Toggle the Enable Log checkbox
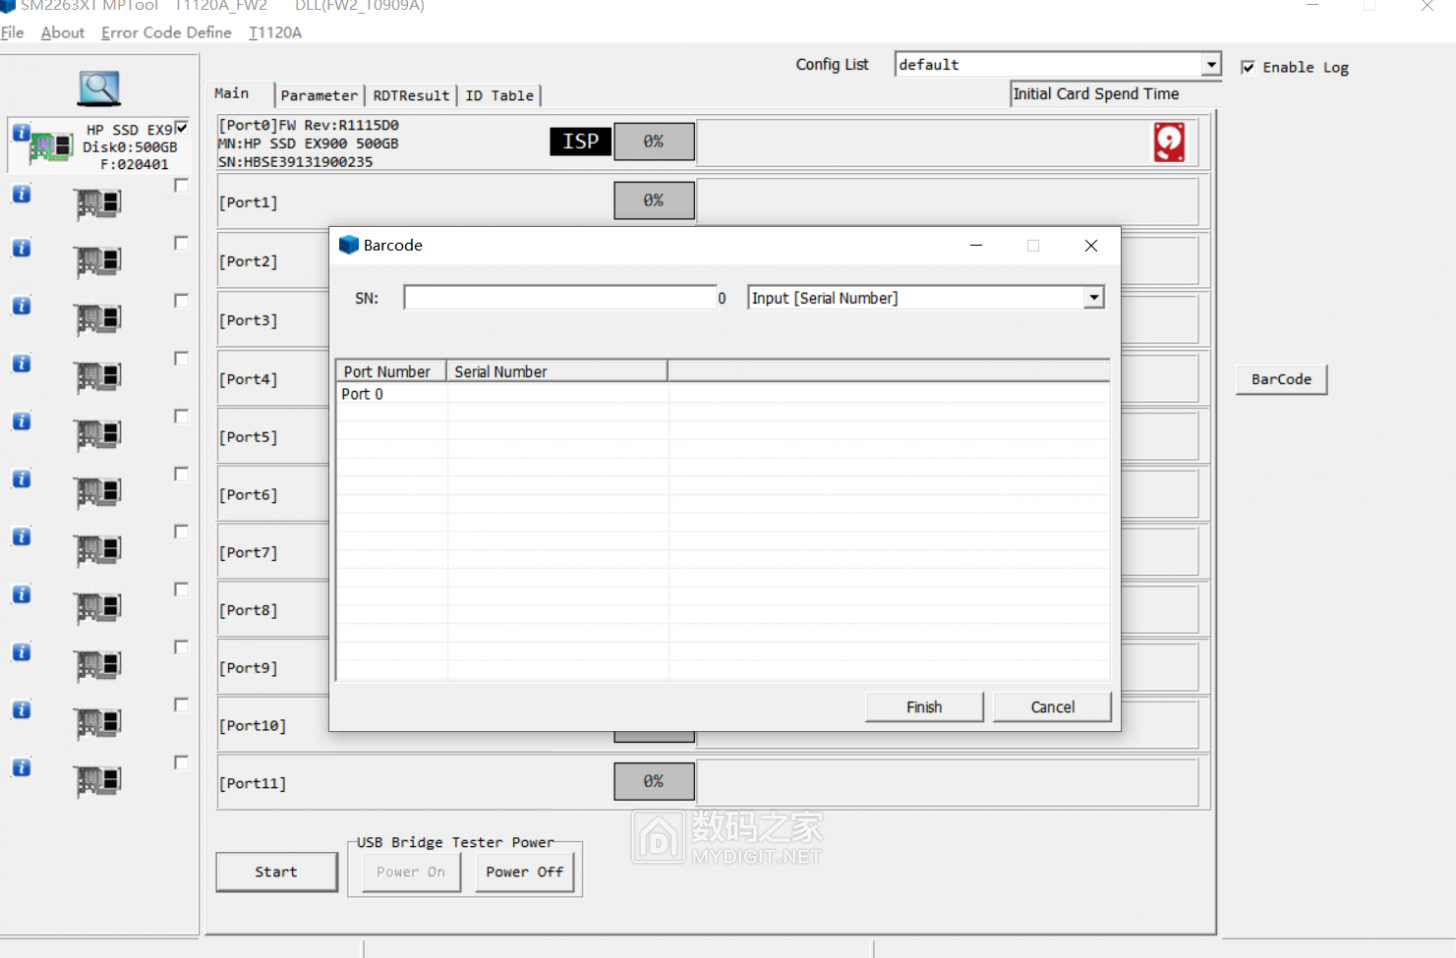Screen dimensions: 1456x958 click(x=1247, y=67)
